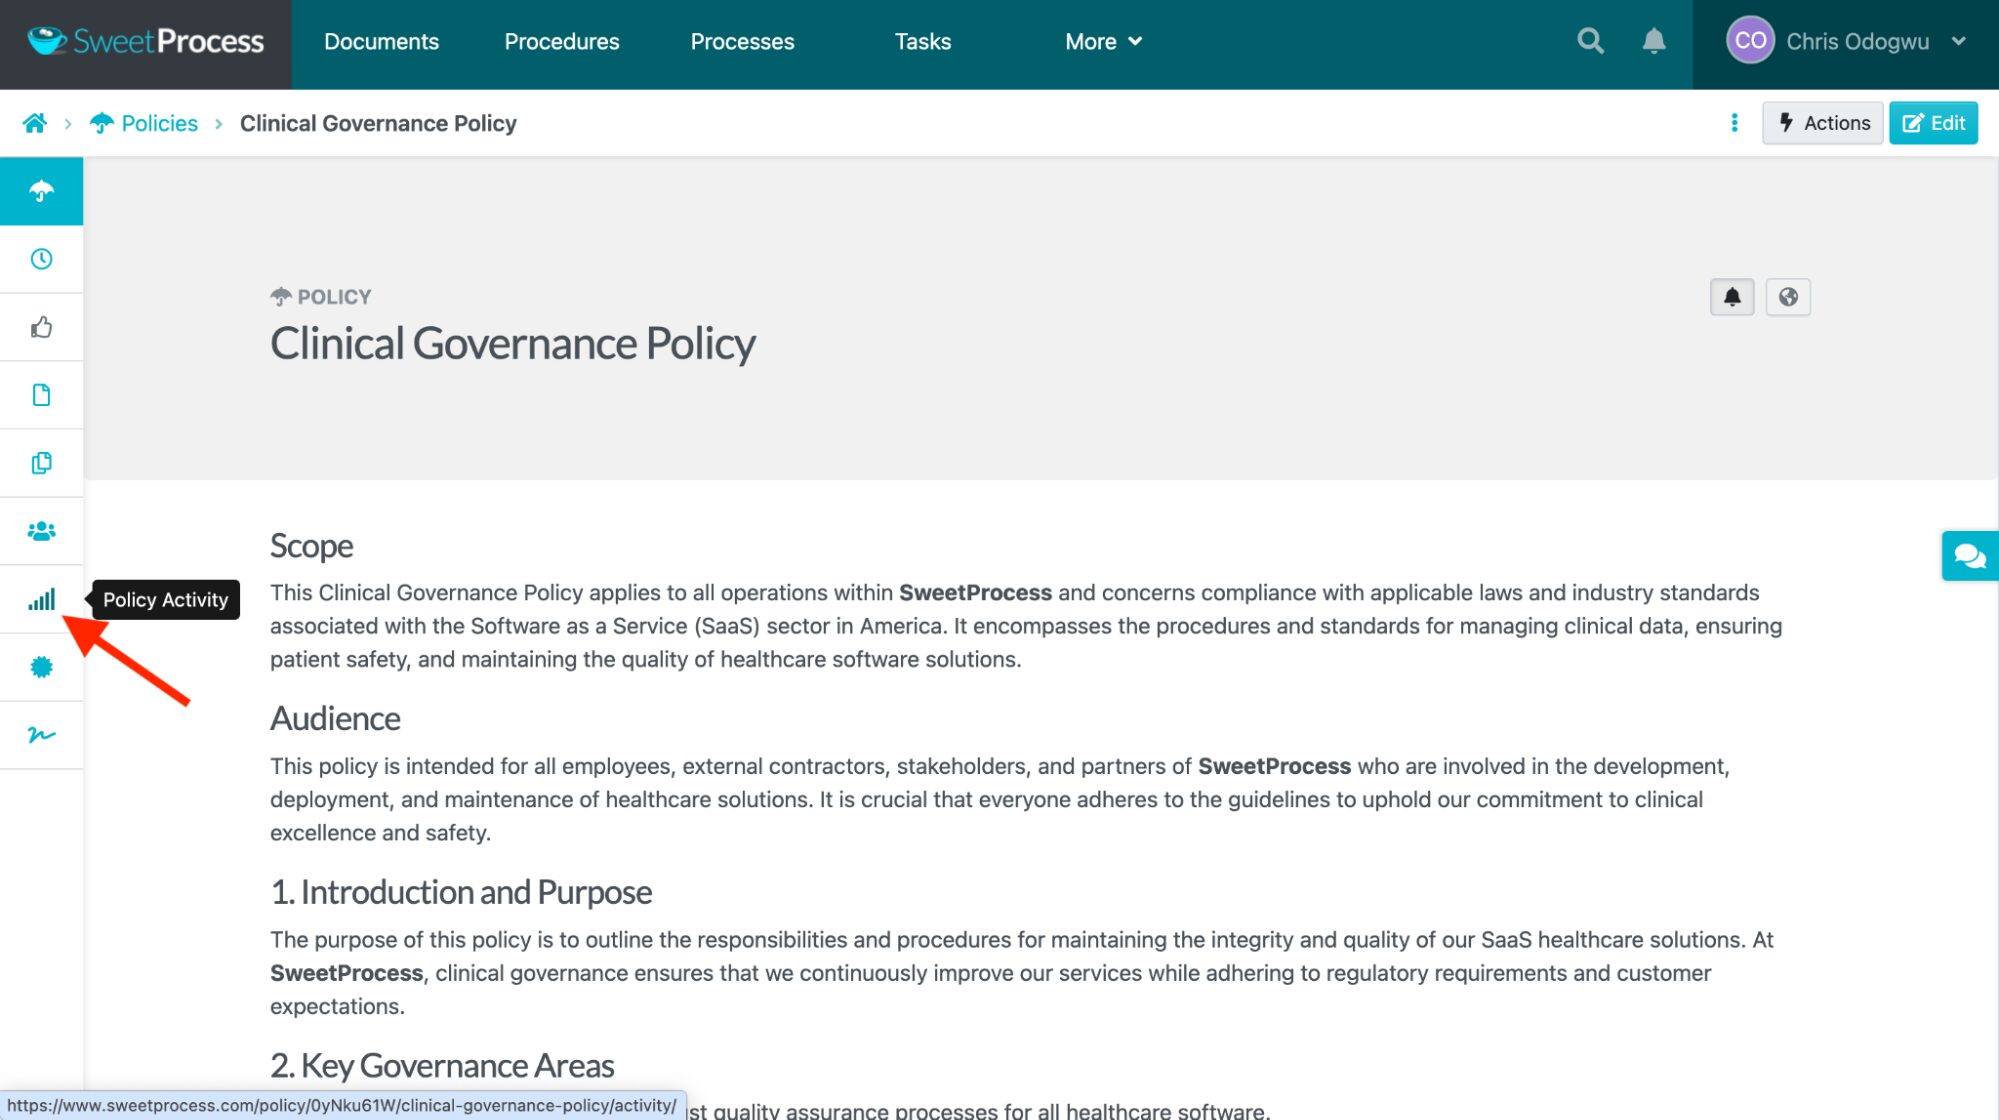Open the Policy Activity bar-chart icon
Viewport: 1999px width, 1120px height.
[41, 600]
